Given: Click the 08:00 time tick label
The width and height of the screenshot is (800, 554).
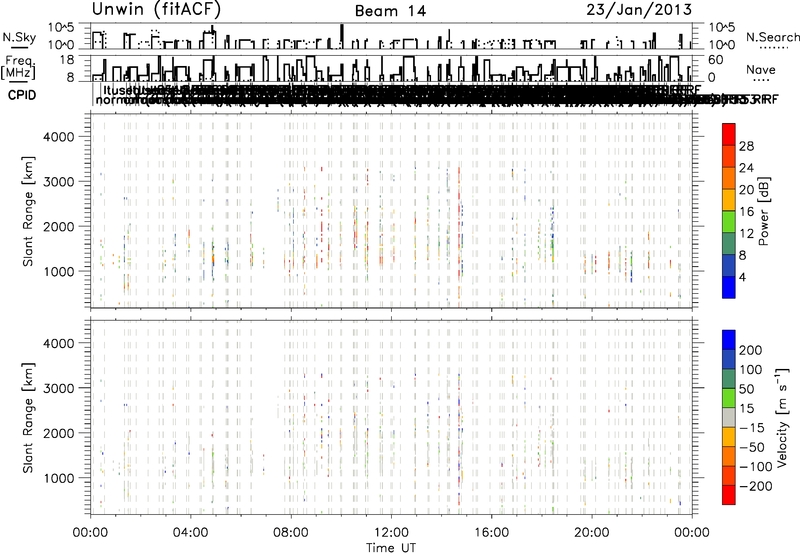Looking at the screenshot, I should click(x=291, y=533).
